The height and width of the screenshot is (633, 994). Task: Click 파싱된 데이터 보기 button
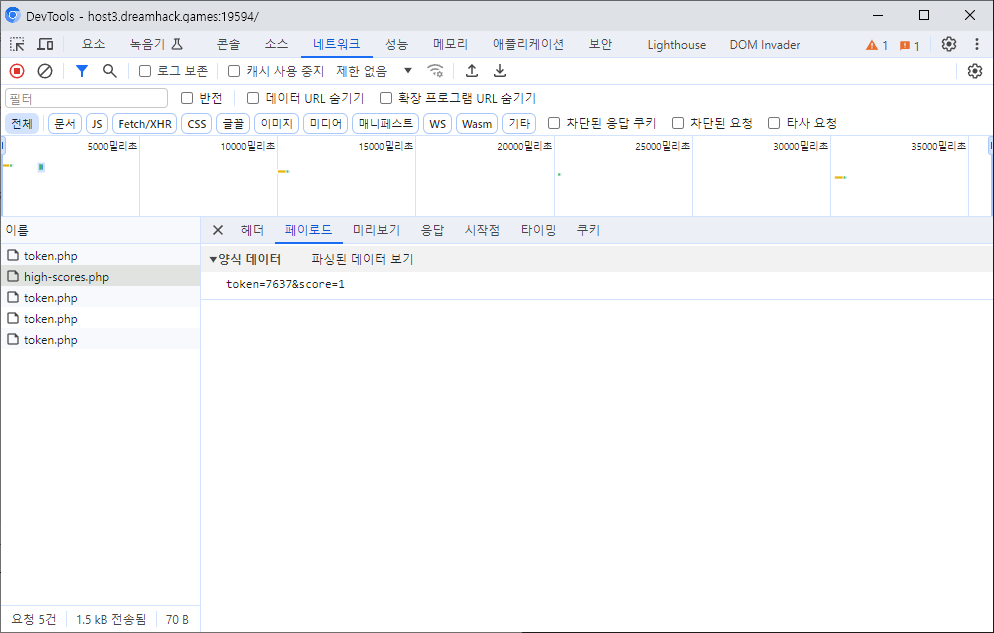click(x=362, y=259)
